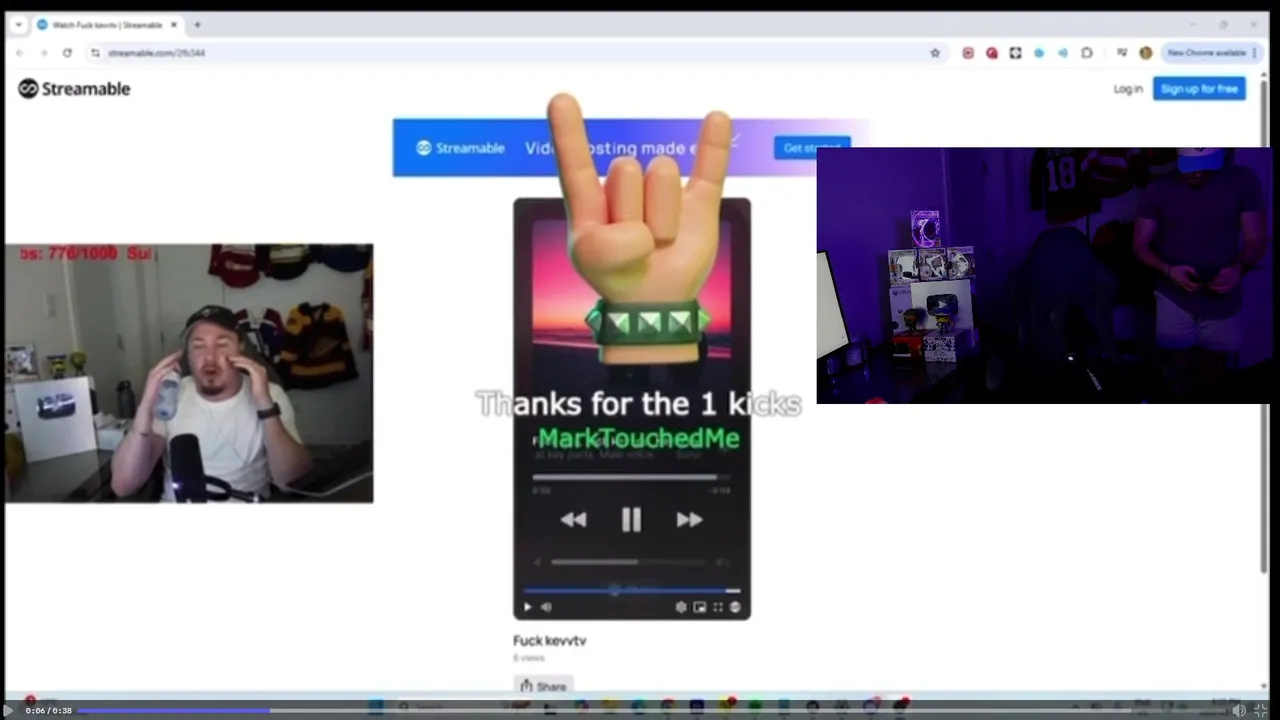This screenshot has width=1280, height=720.
Task: Click Get started on the Streamable banner
Action: (812, 148)
